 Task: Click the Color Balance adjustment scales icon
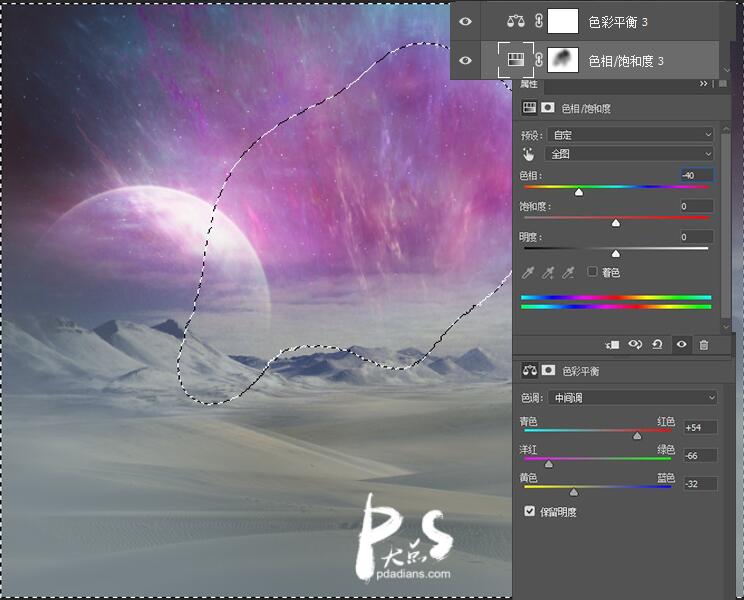pyautogui.click(x=530, y=370)
